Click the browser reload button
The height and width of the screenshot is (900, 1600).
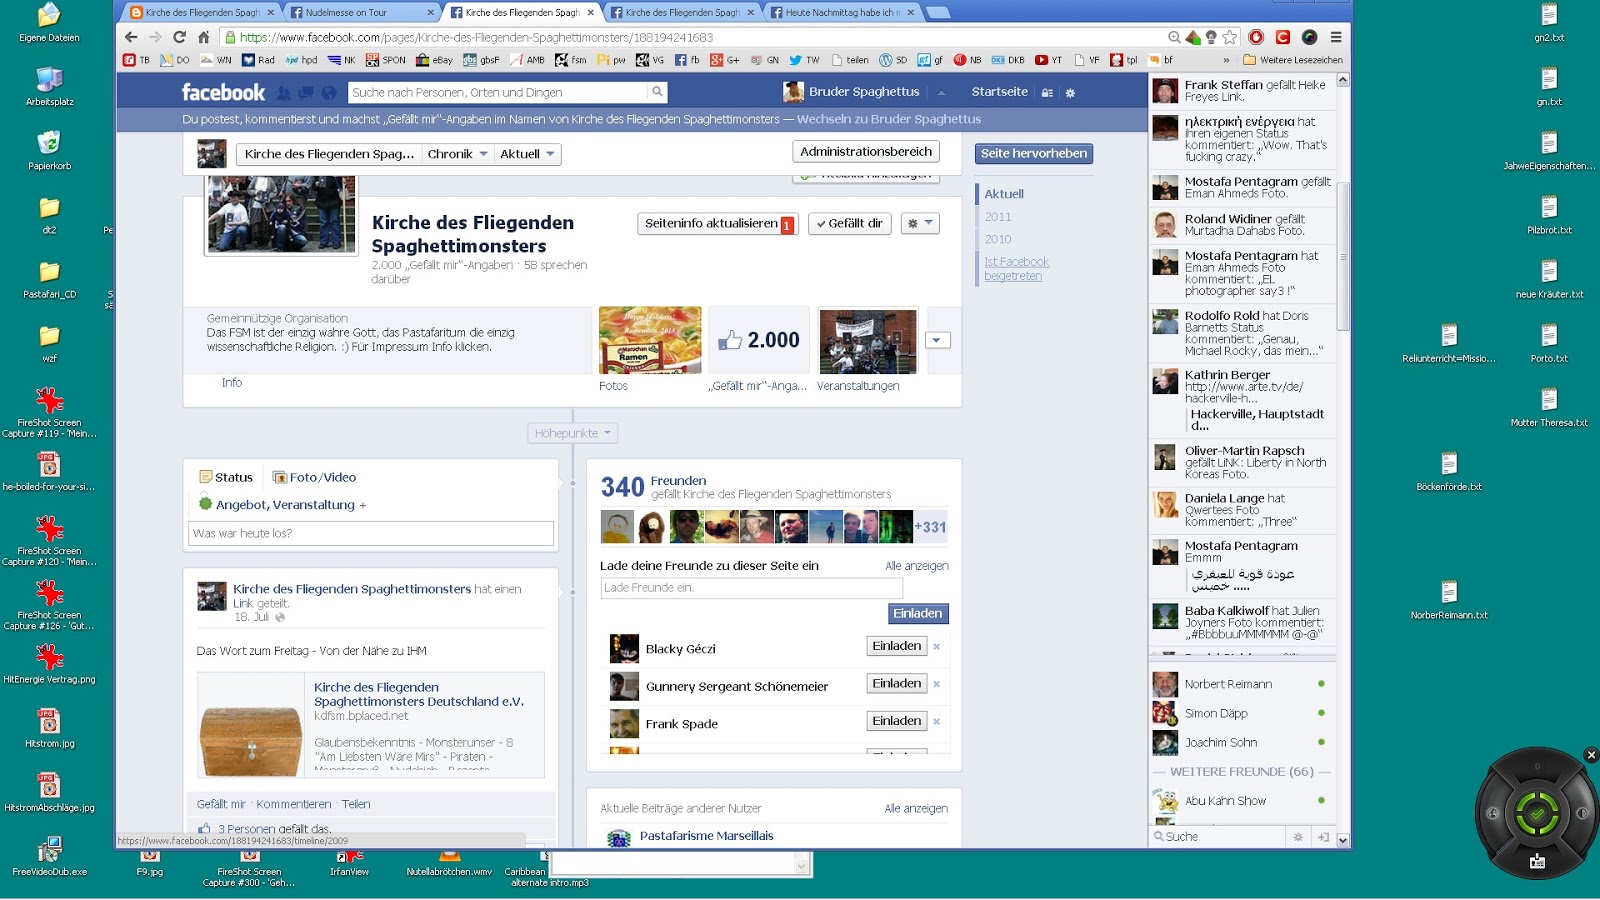pos(180,37)
